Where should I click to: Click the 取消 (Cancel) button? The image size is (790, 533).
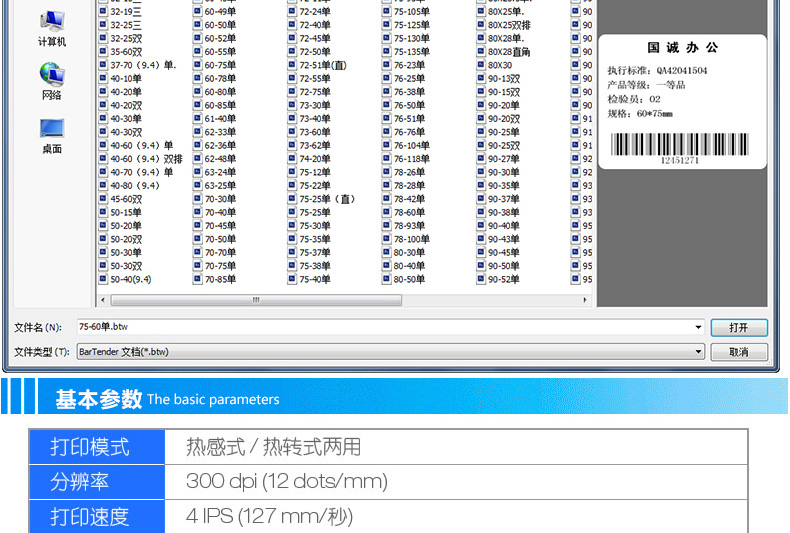739,352
